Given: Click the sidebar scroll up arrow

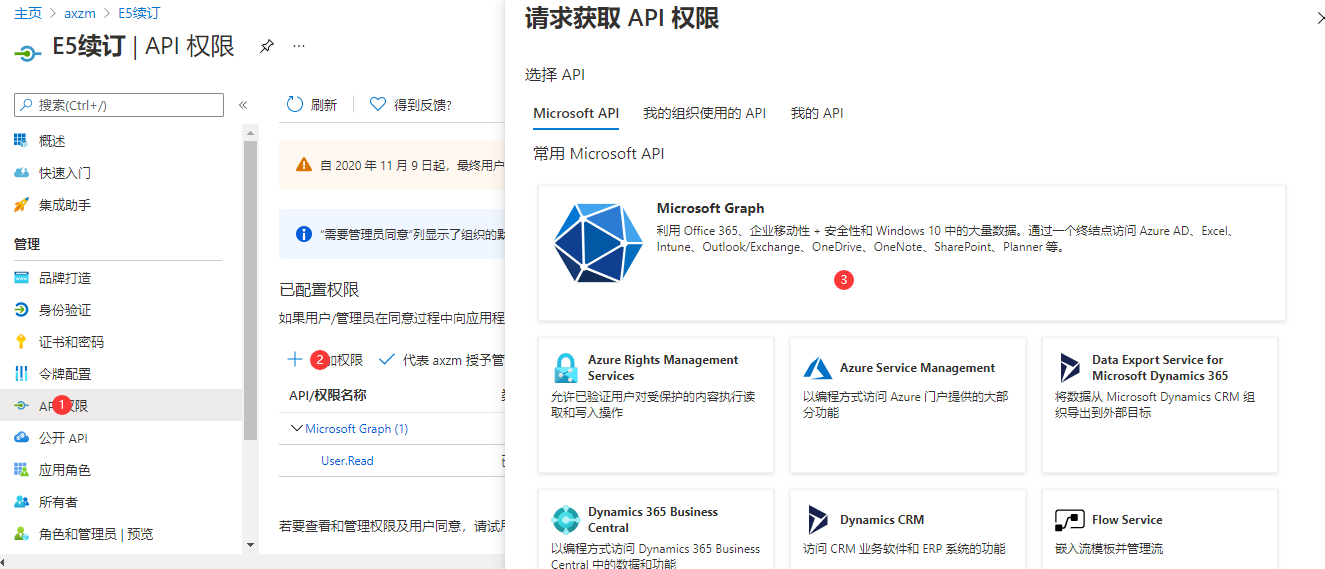Looking at the screenshot, I should click(250, 131).
